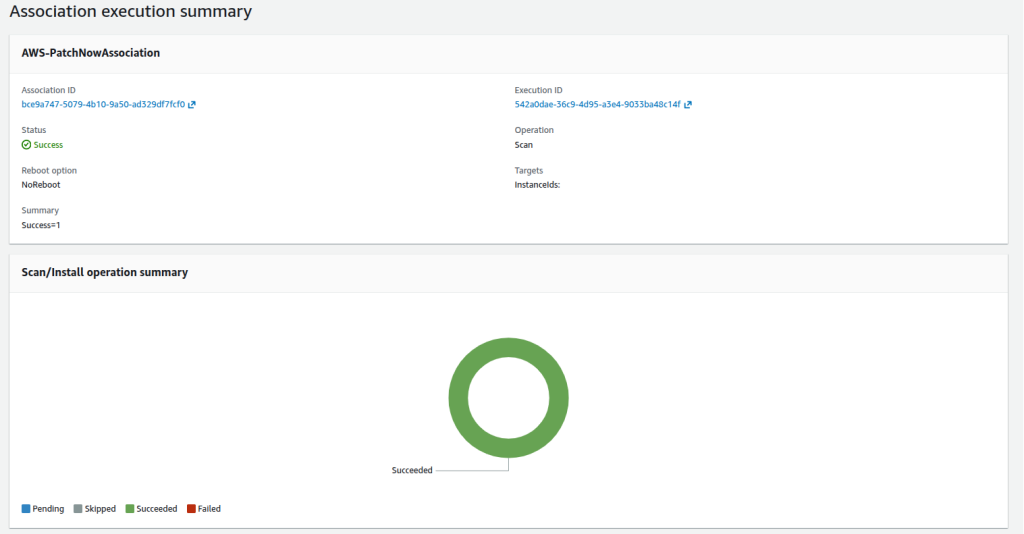The width and height of the screenshot is (1024, 534).
Task: Click the Failed legend label
Action: point(209,509)
